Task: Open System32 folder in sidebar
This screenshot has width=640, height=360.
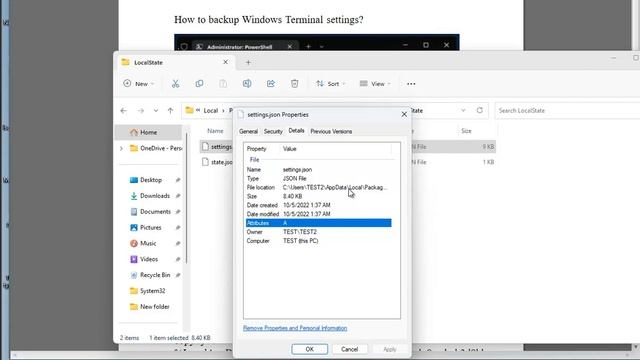Action: click(x=152, y=291)
